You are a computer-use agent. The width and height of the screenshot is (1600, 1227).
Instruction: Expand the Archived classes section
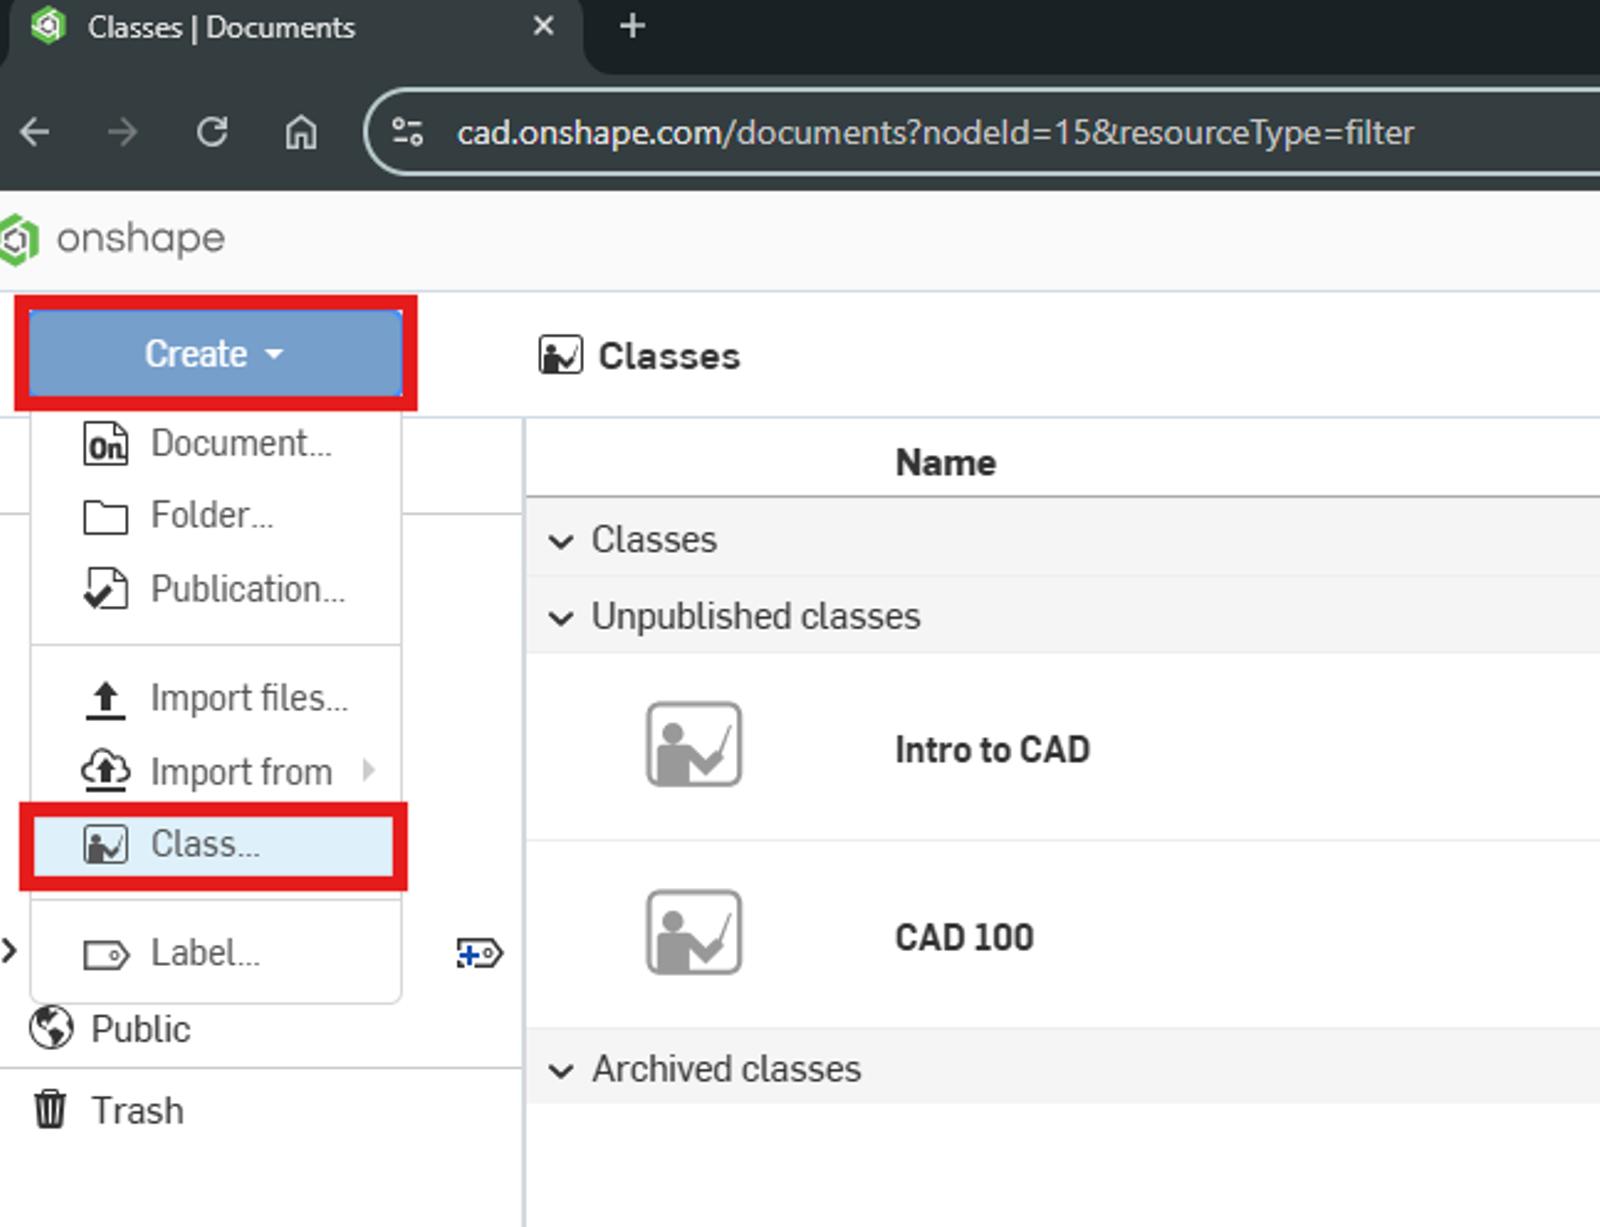tap(563, 1069)
